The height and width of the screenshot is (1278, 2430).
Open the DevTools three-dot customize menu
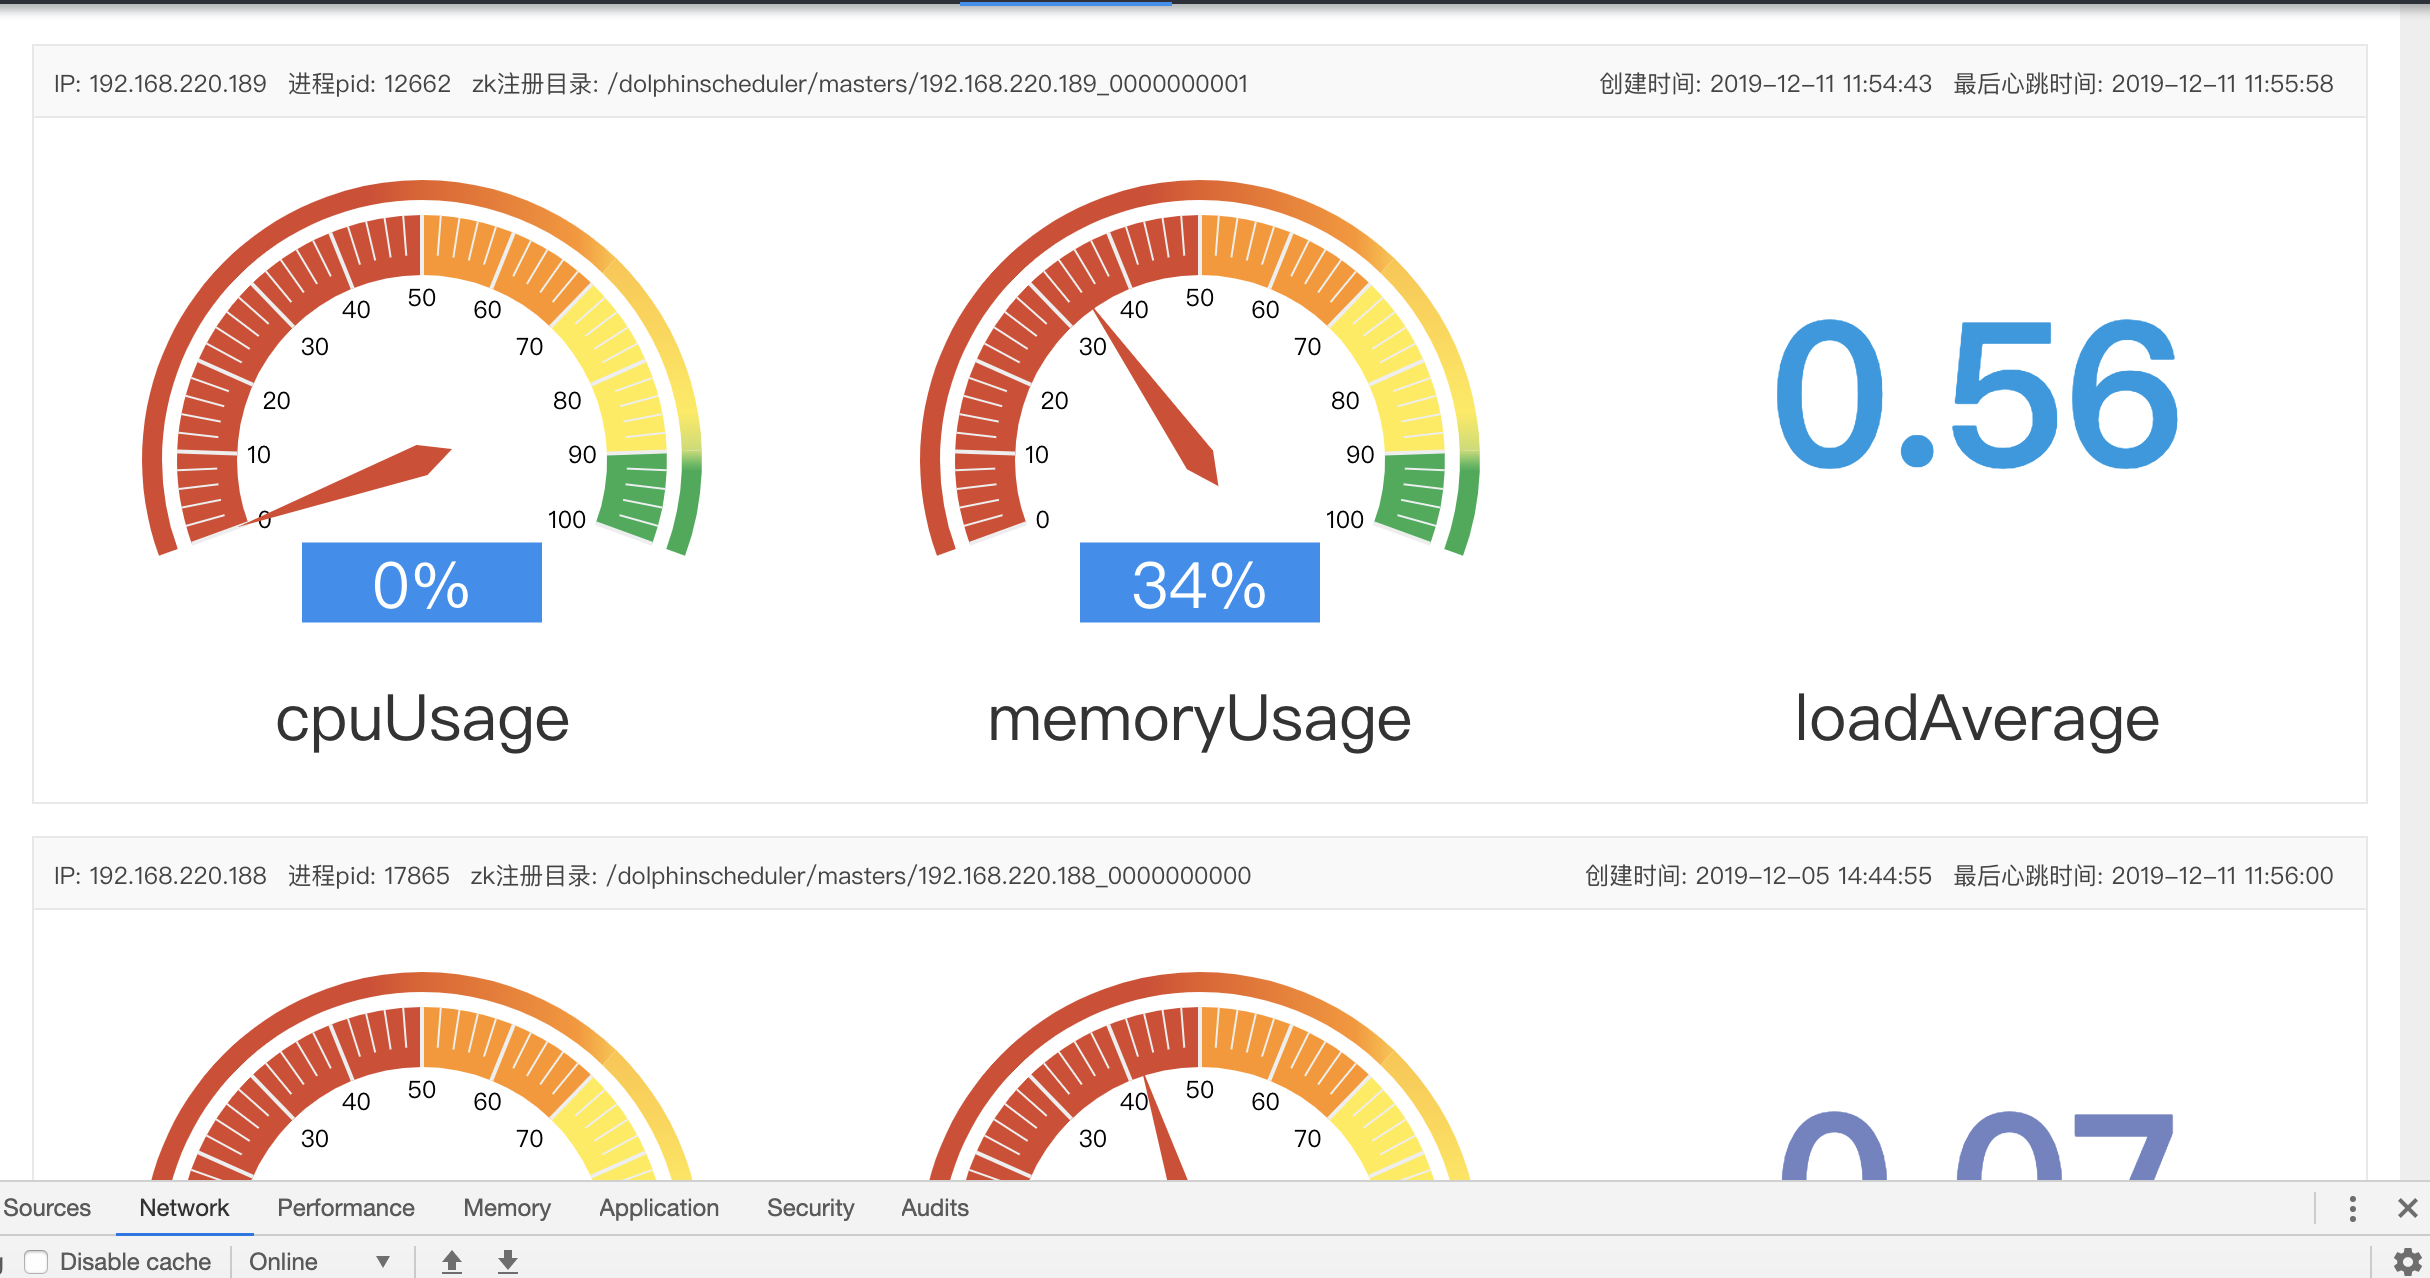point(2352,1208)
